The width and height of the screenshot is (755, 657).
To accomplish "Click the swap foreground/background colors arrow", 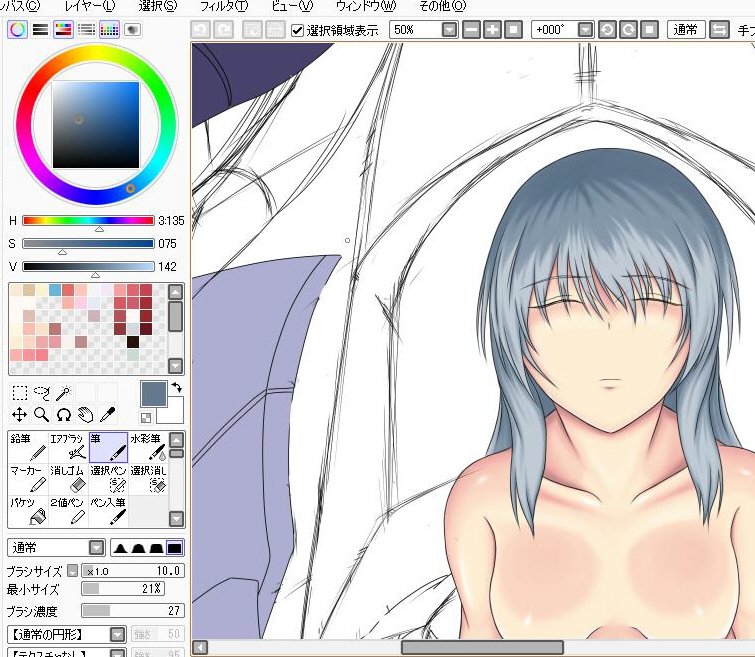I will [177, 386].
